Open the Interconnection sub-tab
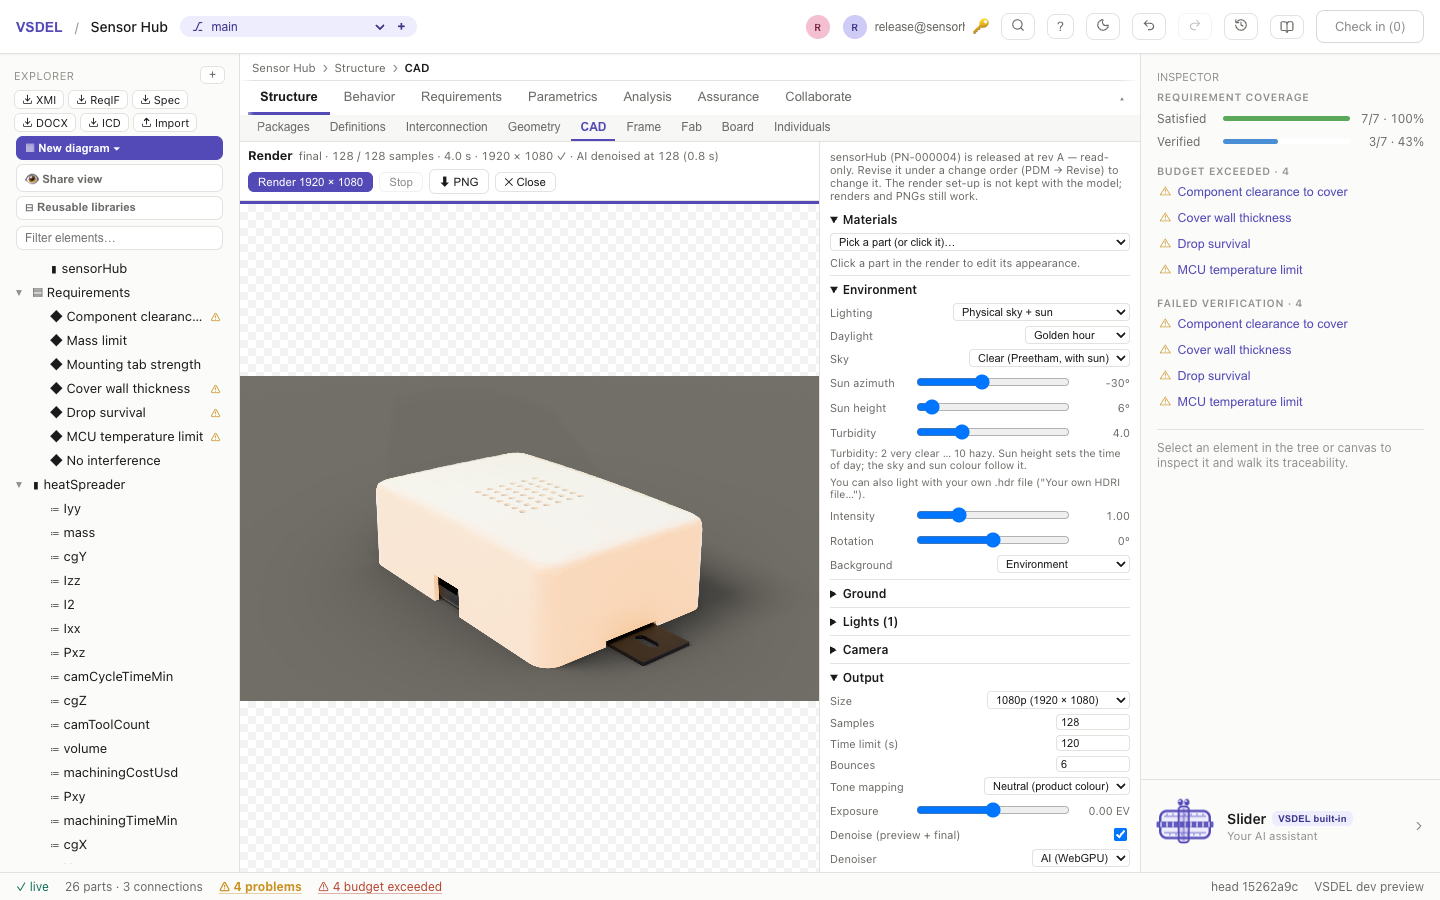1440x900 pixels. 446,127
